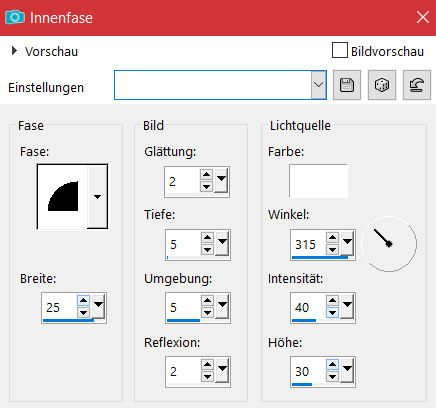Increase the Höhe value with up arrow
436x408 pixels.
click(x=332, y=365)
